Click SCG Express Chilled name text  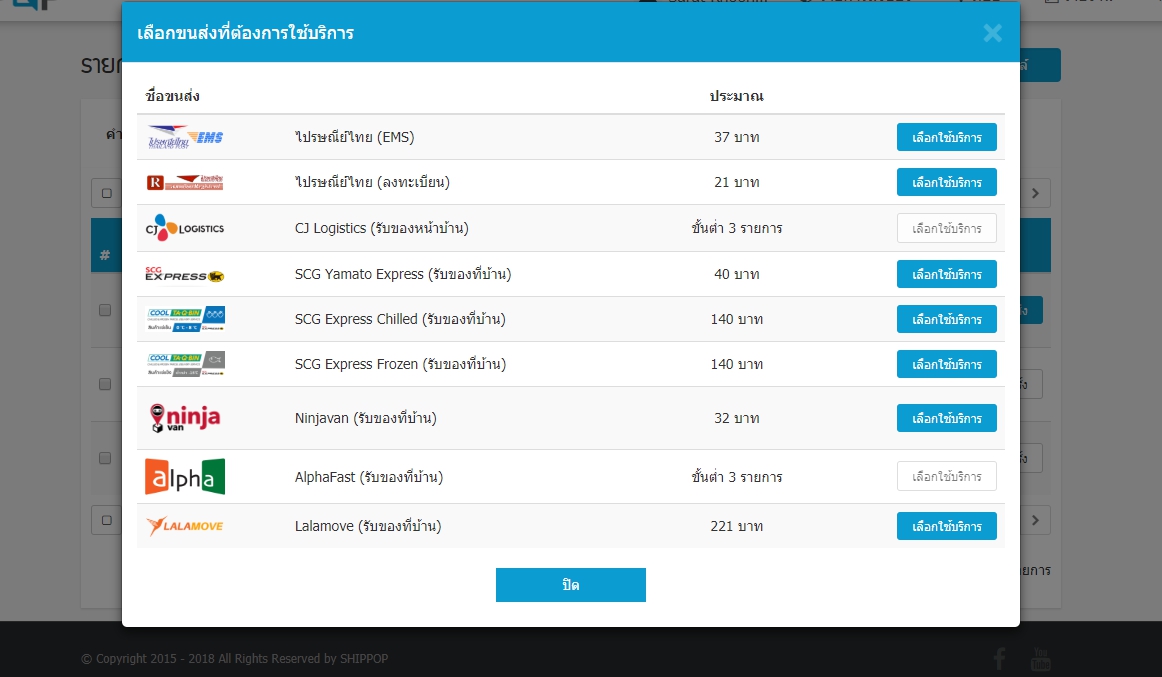400,319
